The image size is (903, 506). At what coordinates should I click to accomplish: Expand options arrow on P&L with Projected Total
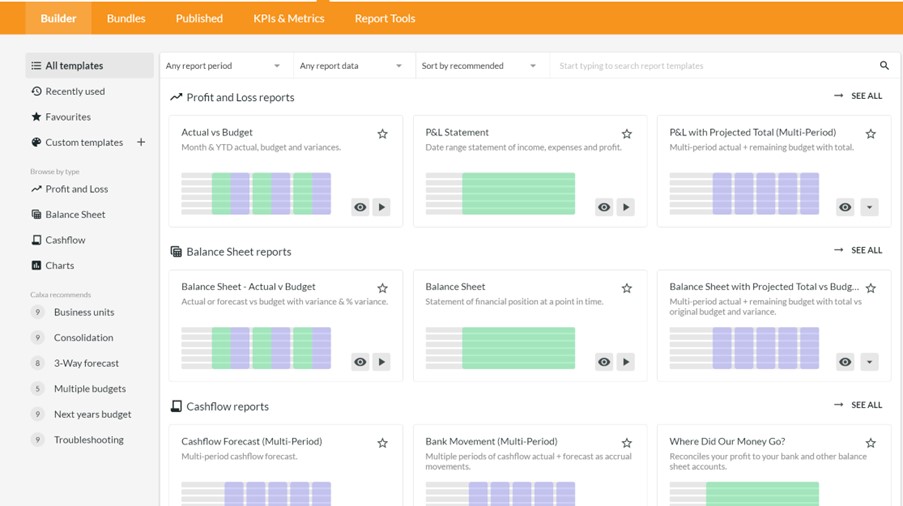(x=869, y=207)
